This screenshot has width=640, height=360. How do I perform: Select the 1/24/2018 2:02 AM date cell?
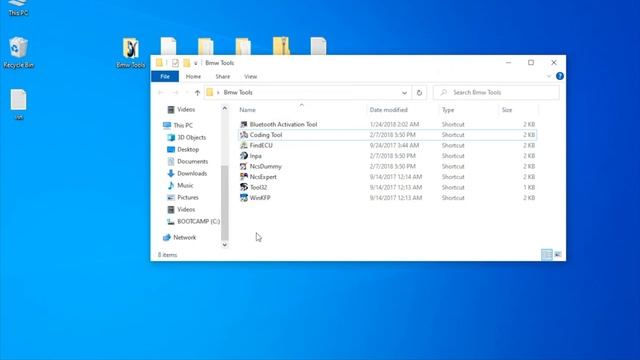[x=394, y=124]
